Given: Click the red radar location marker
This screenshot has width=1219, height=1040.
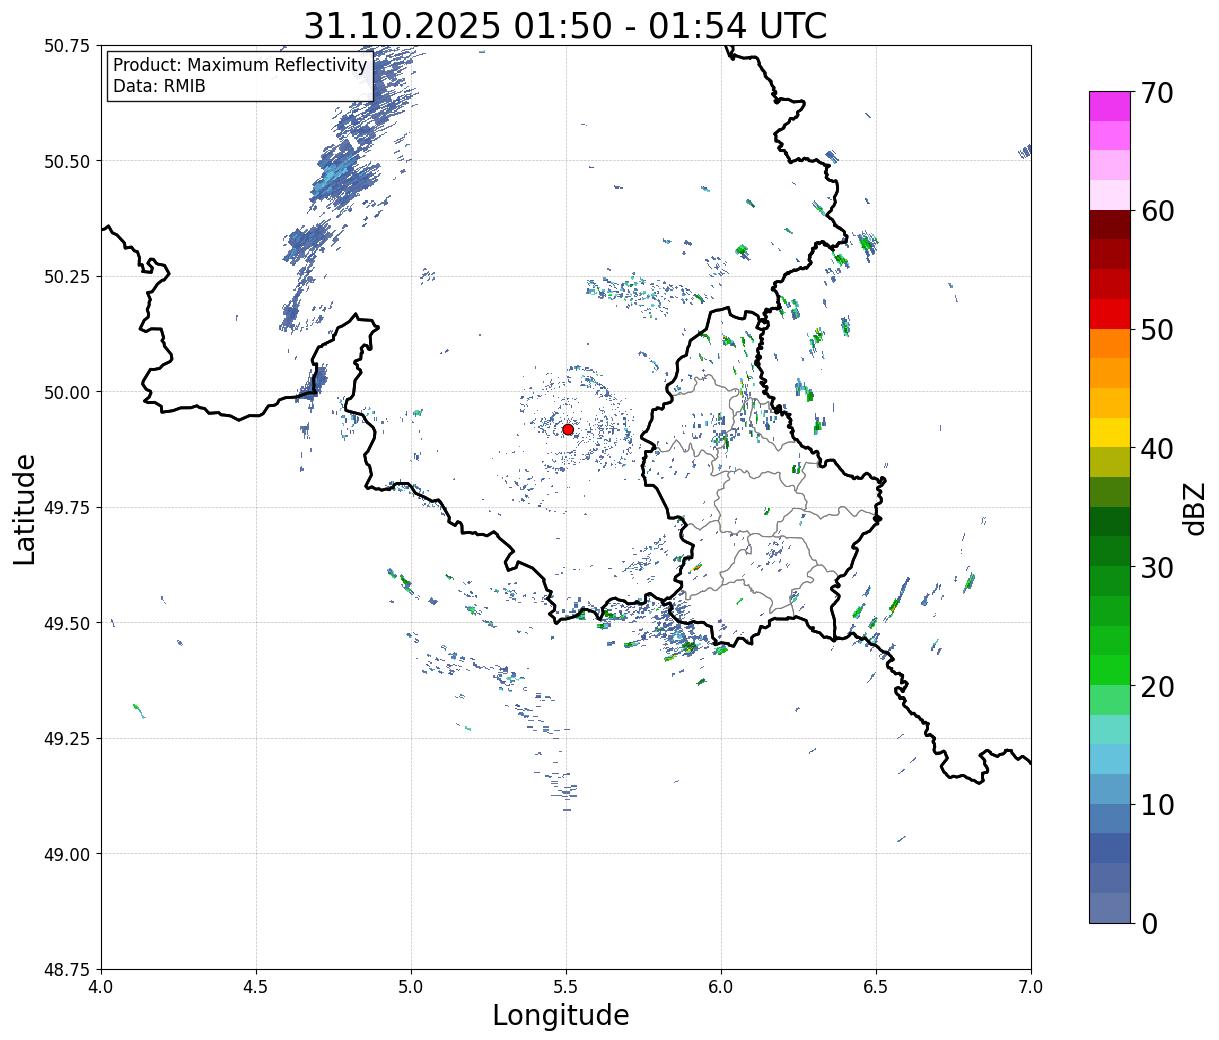Looking at the screenshot, I should 568,429.
